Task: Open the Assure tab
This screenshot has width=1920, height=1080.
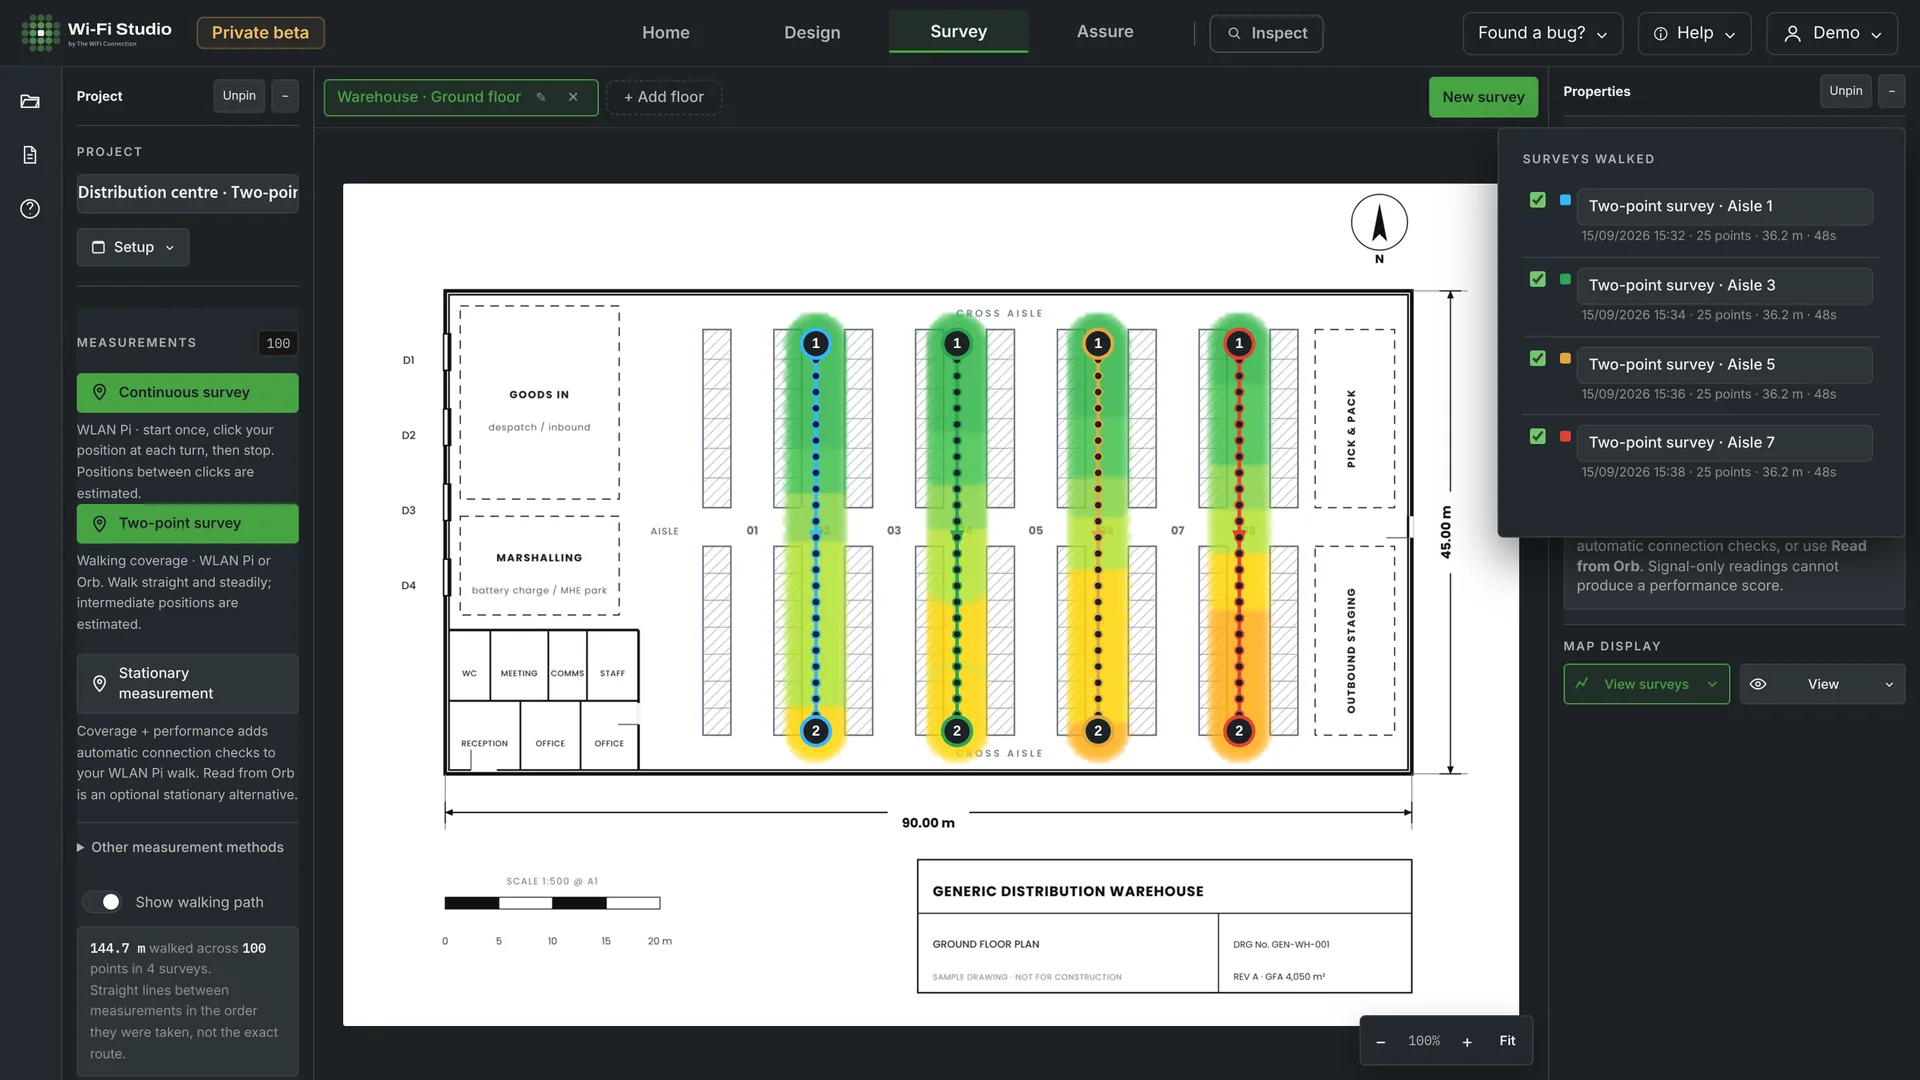Action: click(x=1105, y=31)
